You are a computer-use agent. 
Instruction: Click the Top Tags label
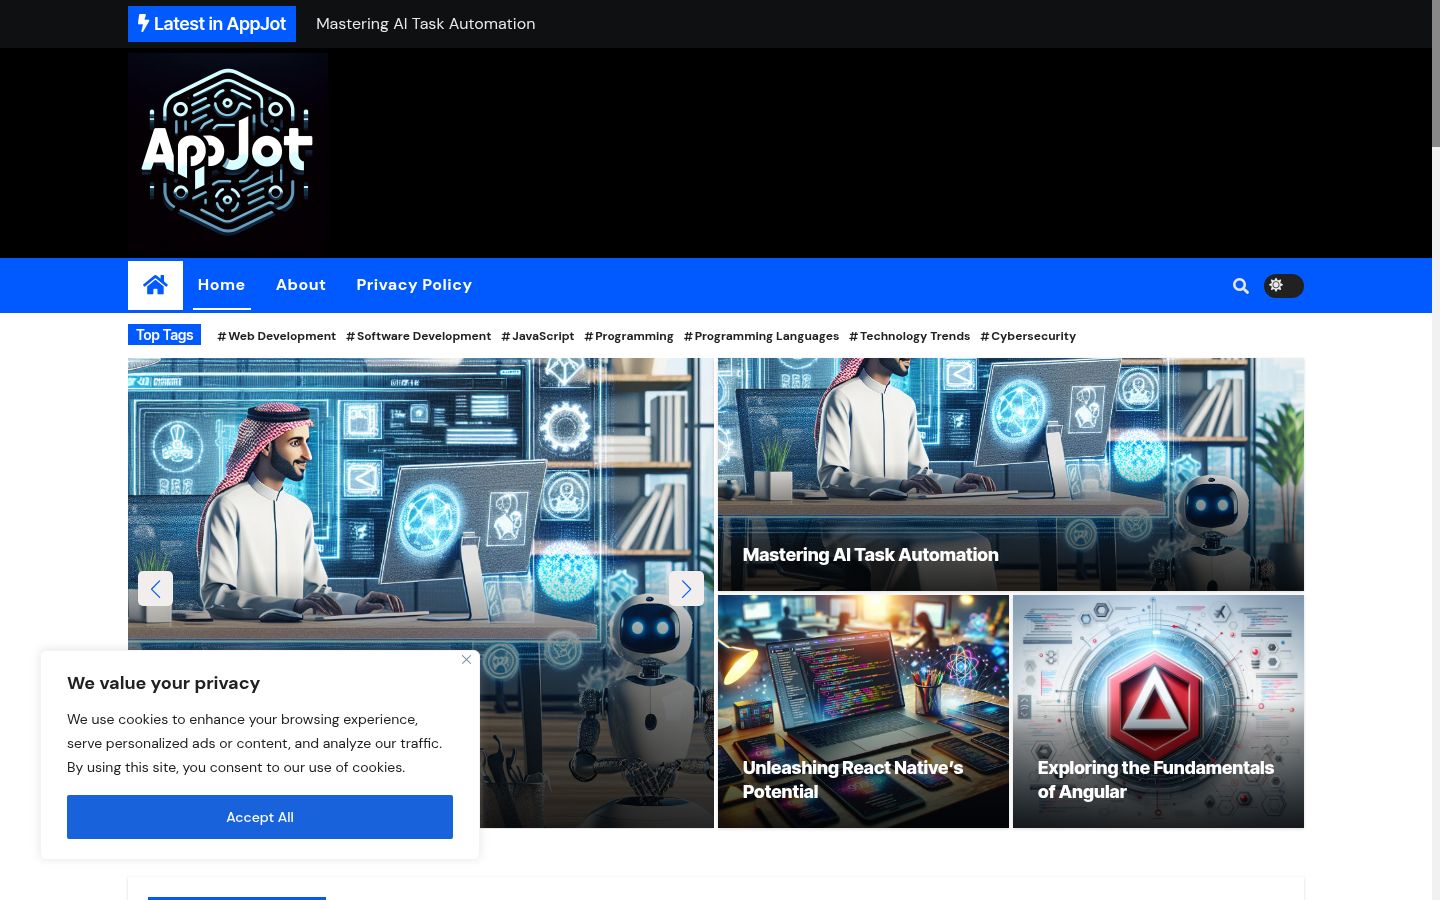click(x=164, y=335)
